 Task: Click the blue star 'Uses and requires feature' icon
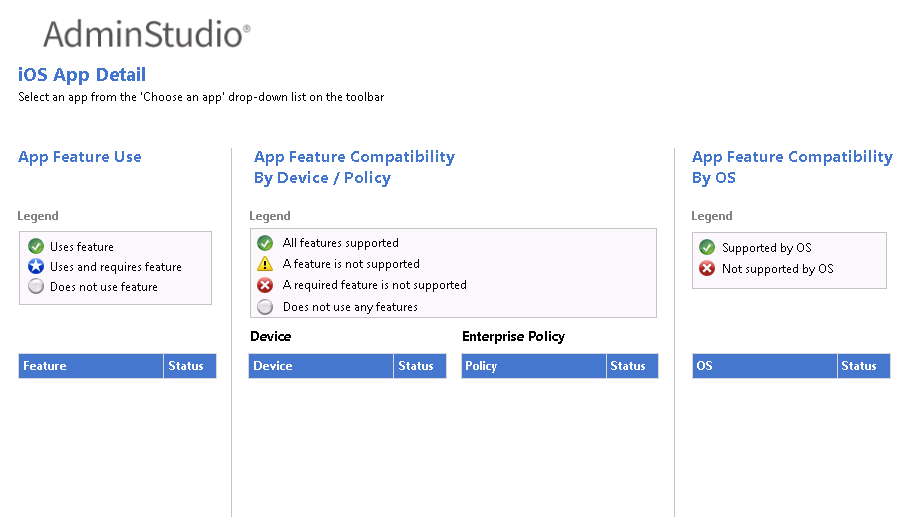[x=36, y=266]
